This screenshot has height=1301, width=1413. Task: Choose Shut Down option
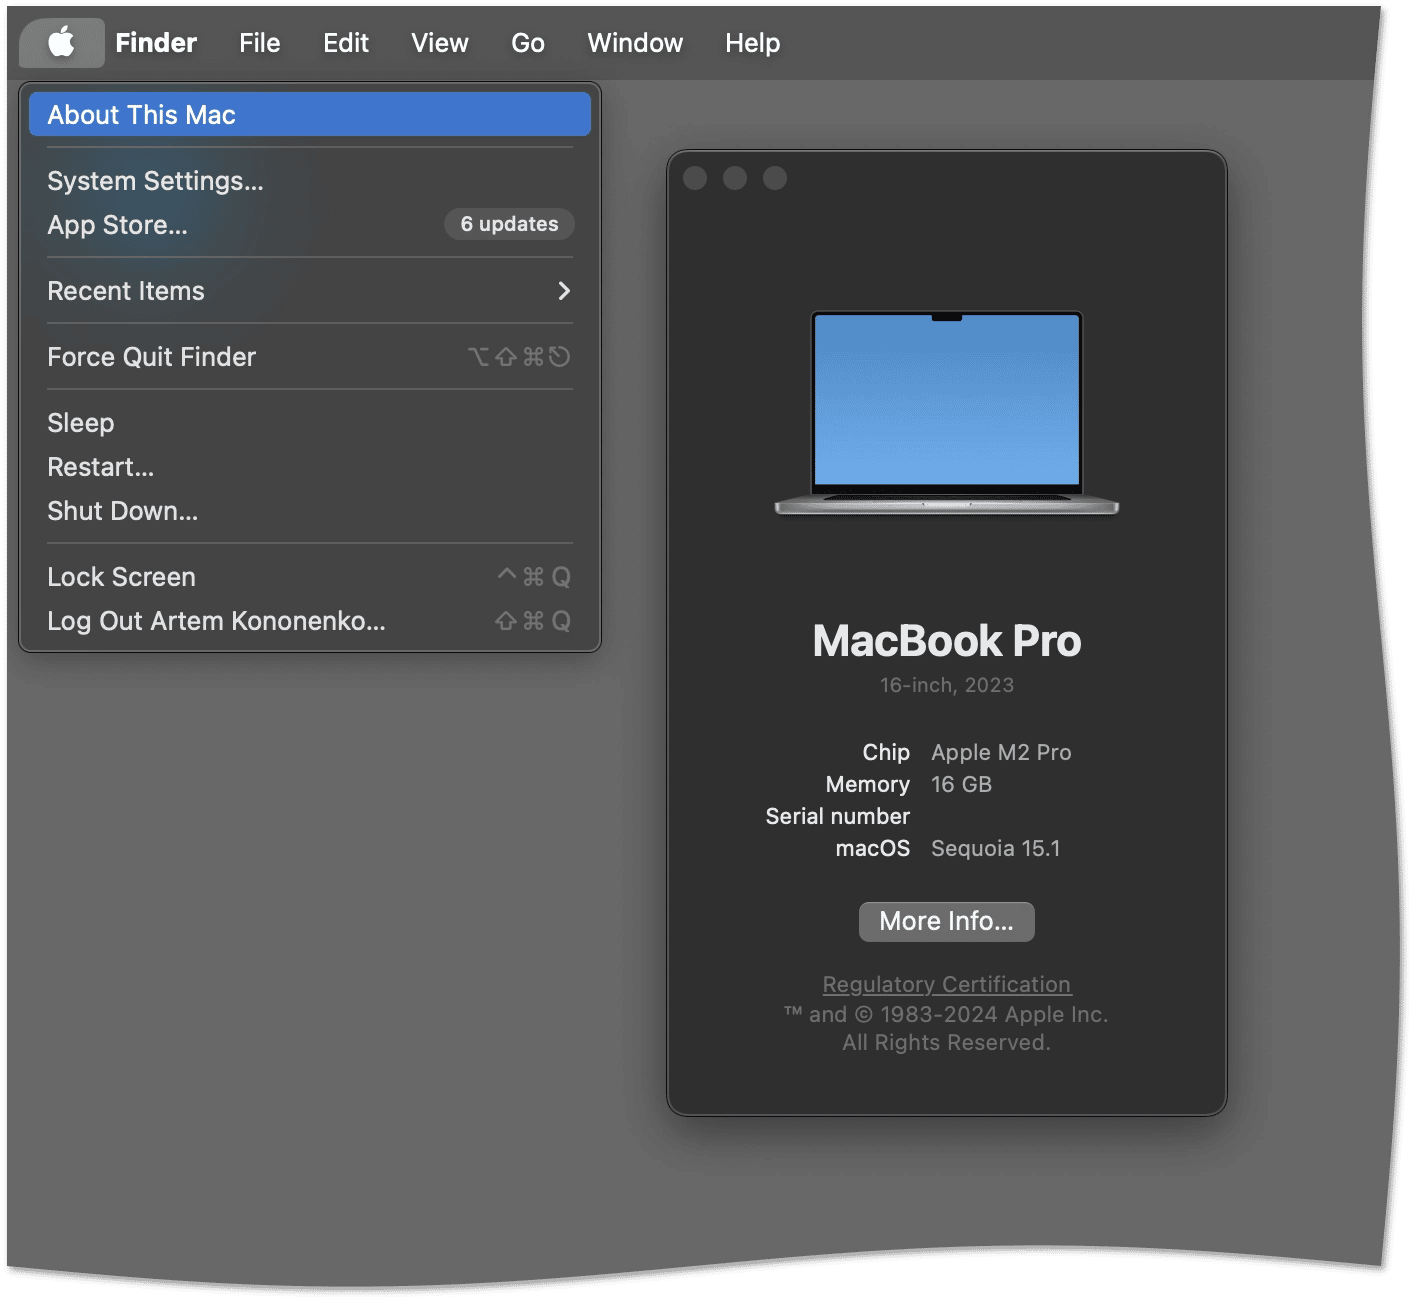[122, 511]
